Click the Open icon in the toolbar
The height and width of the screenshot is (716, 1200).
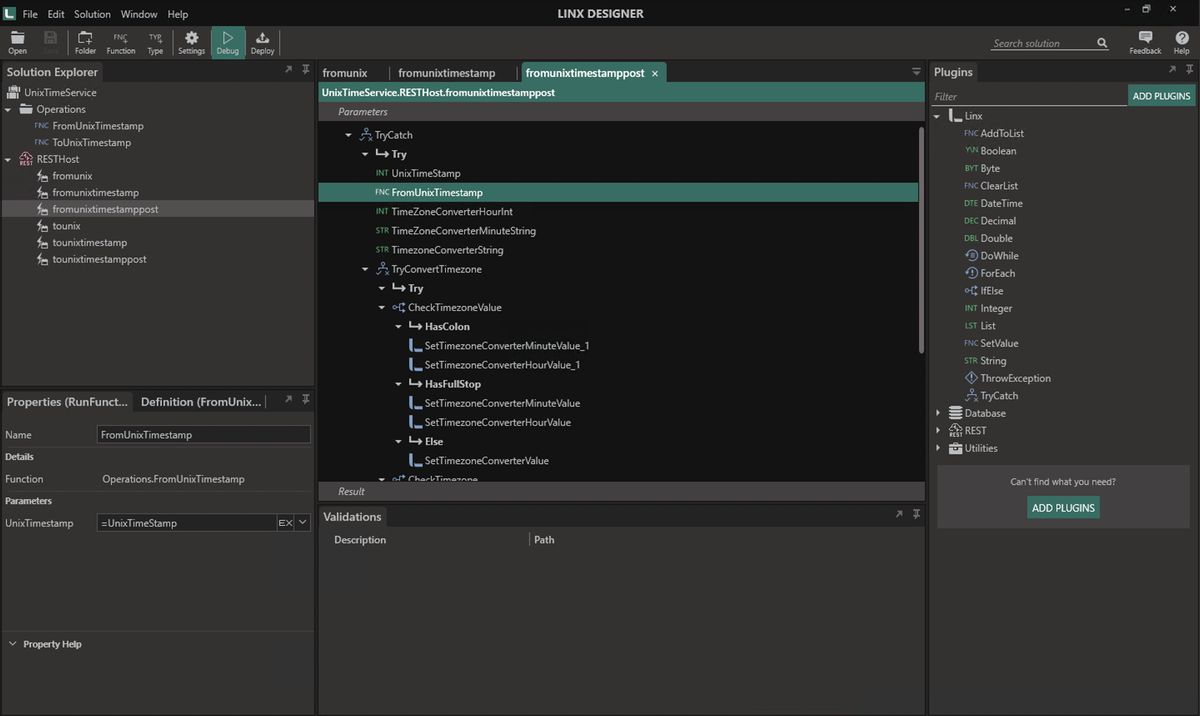(17, 41)
